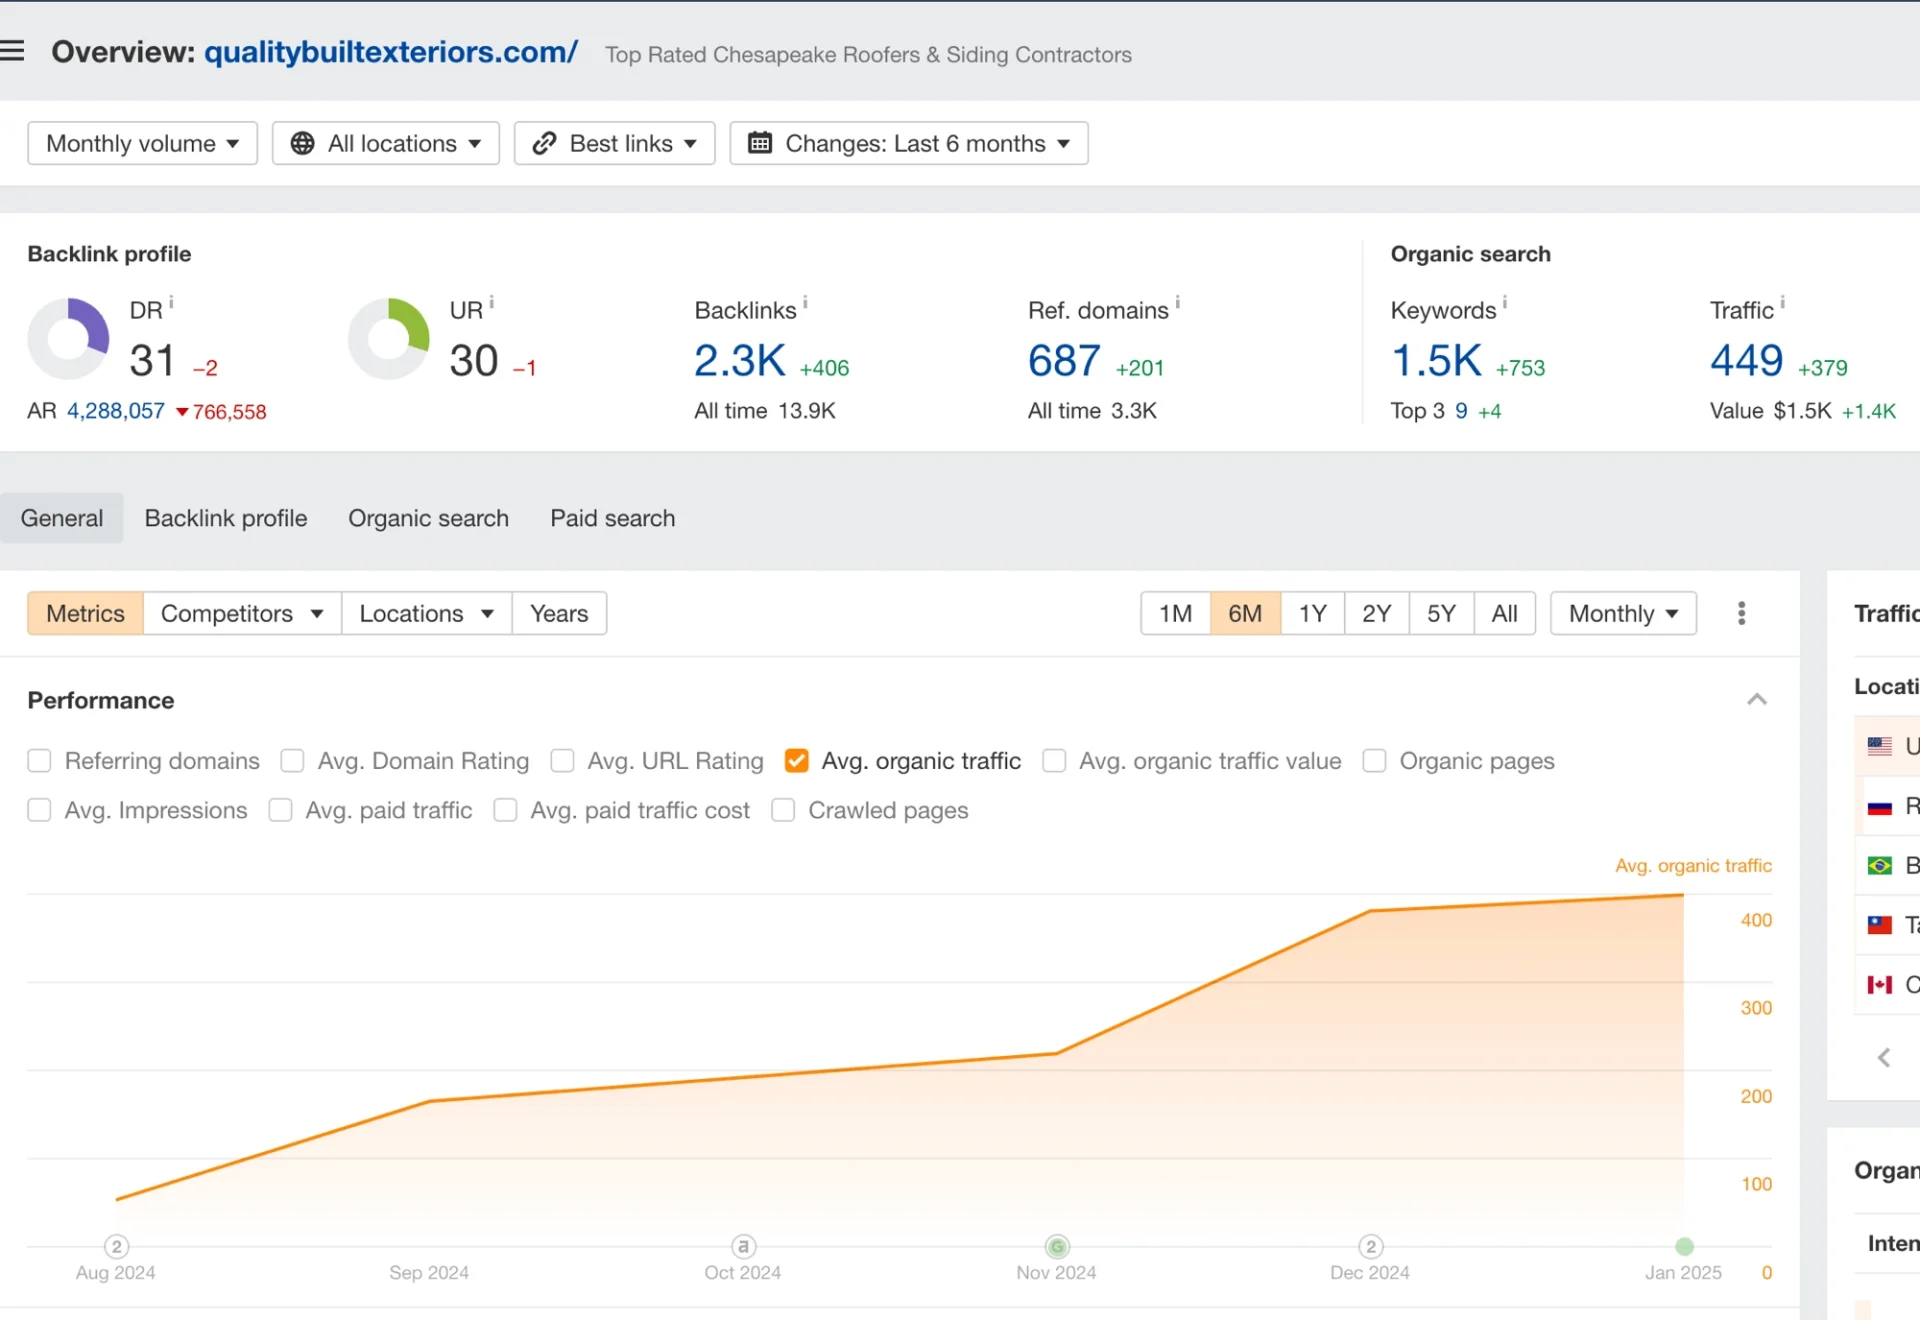
Task: Click the US flag in the Locations list
Action: (x=1881, y=746)
